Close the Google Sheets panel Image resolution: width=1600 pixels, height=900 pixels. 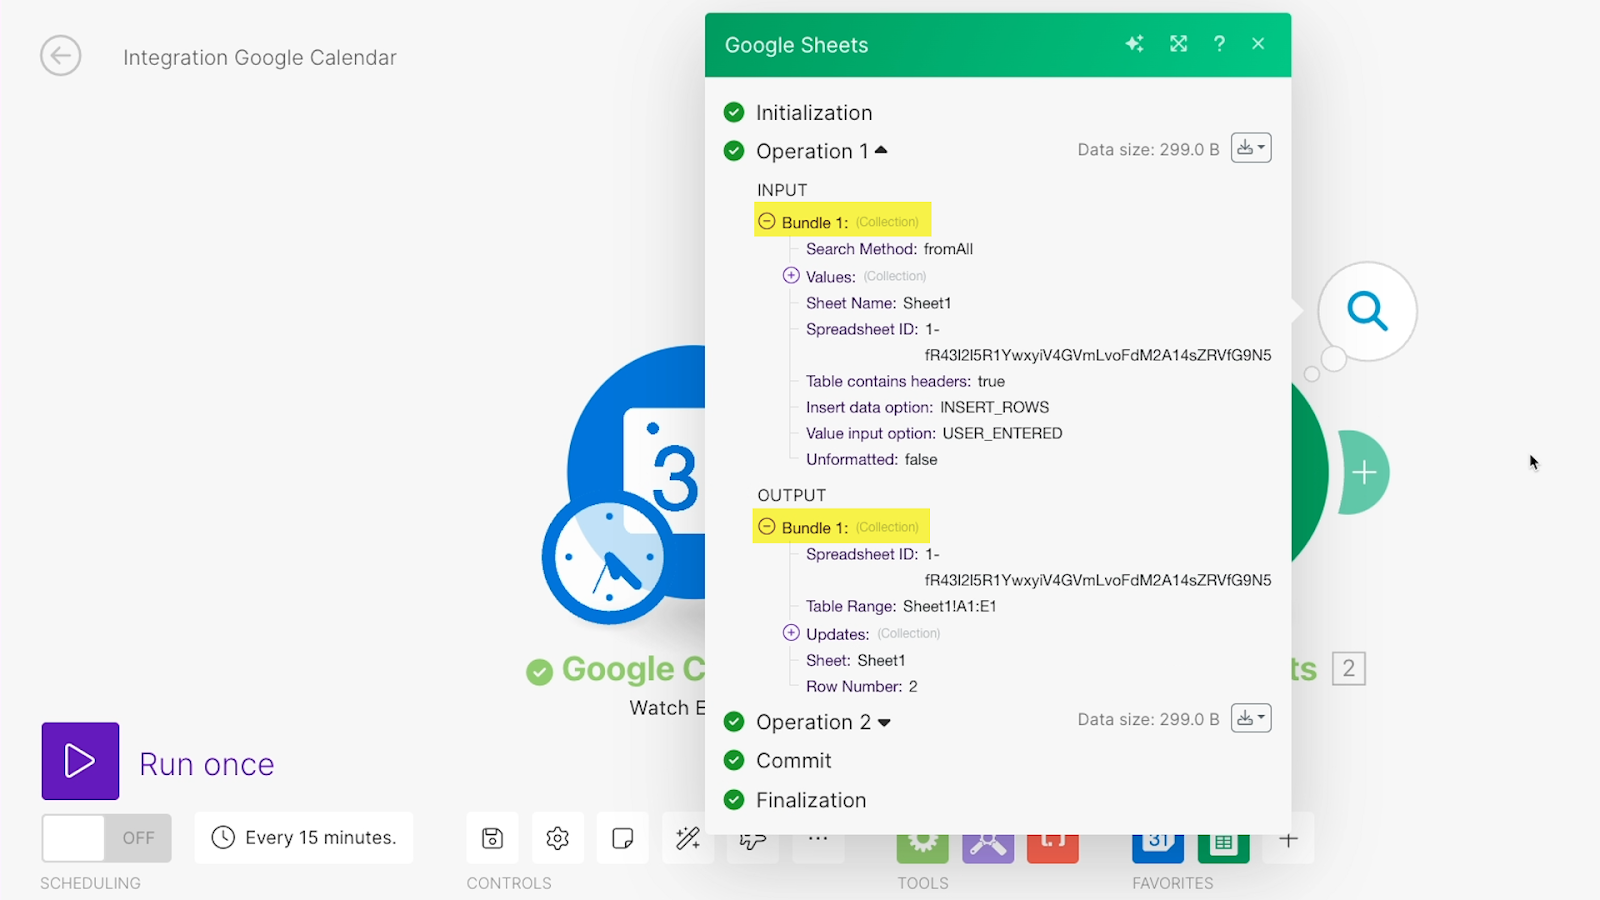(1258, 44)
